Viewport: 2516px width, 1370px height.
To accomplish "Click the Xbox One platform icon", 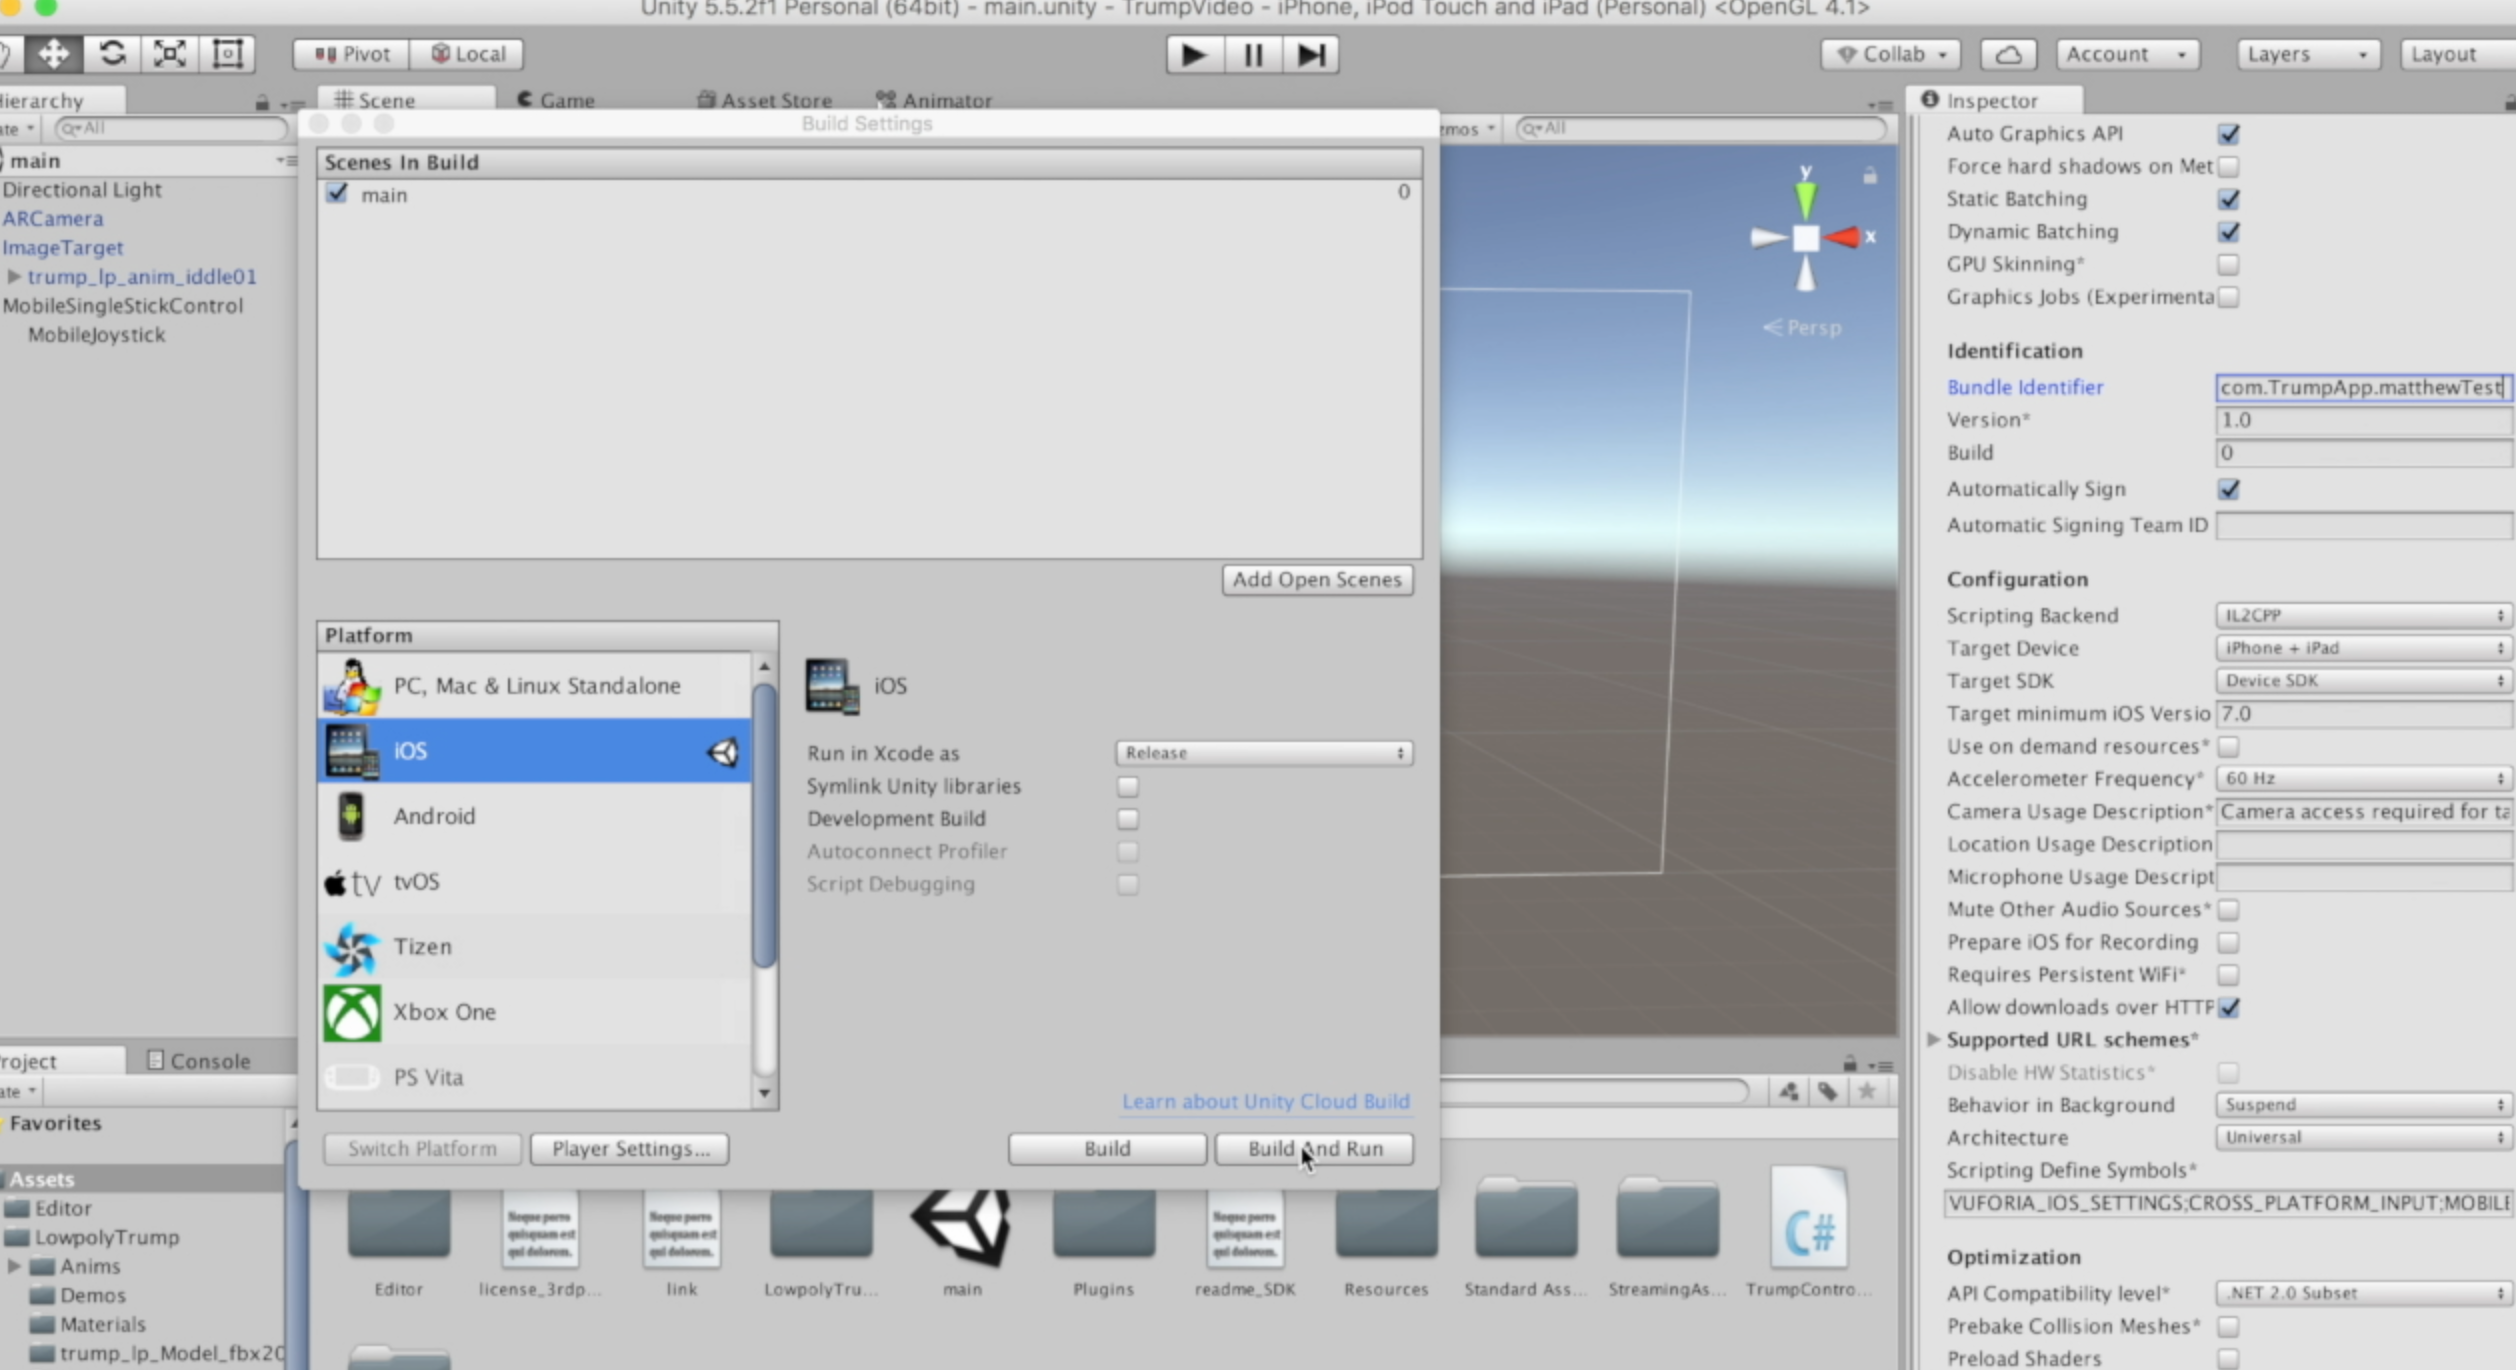I will pos(351,1011).
